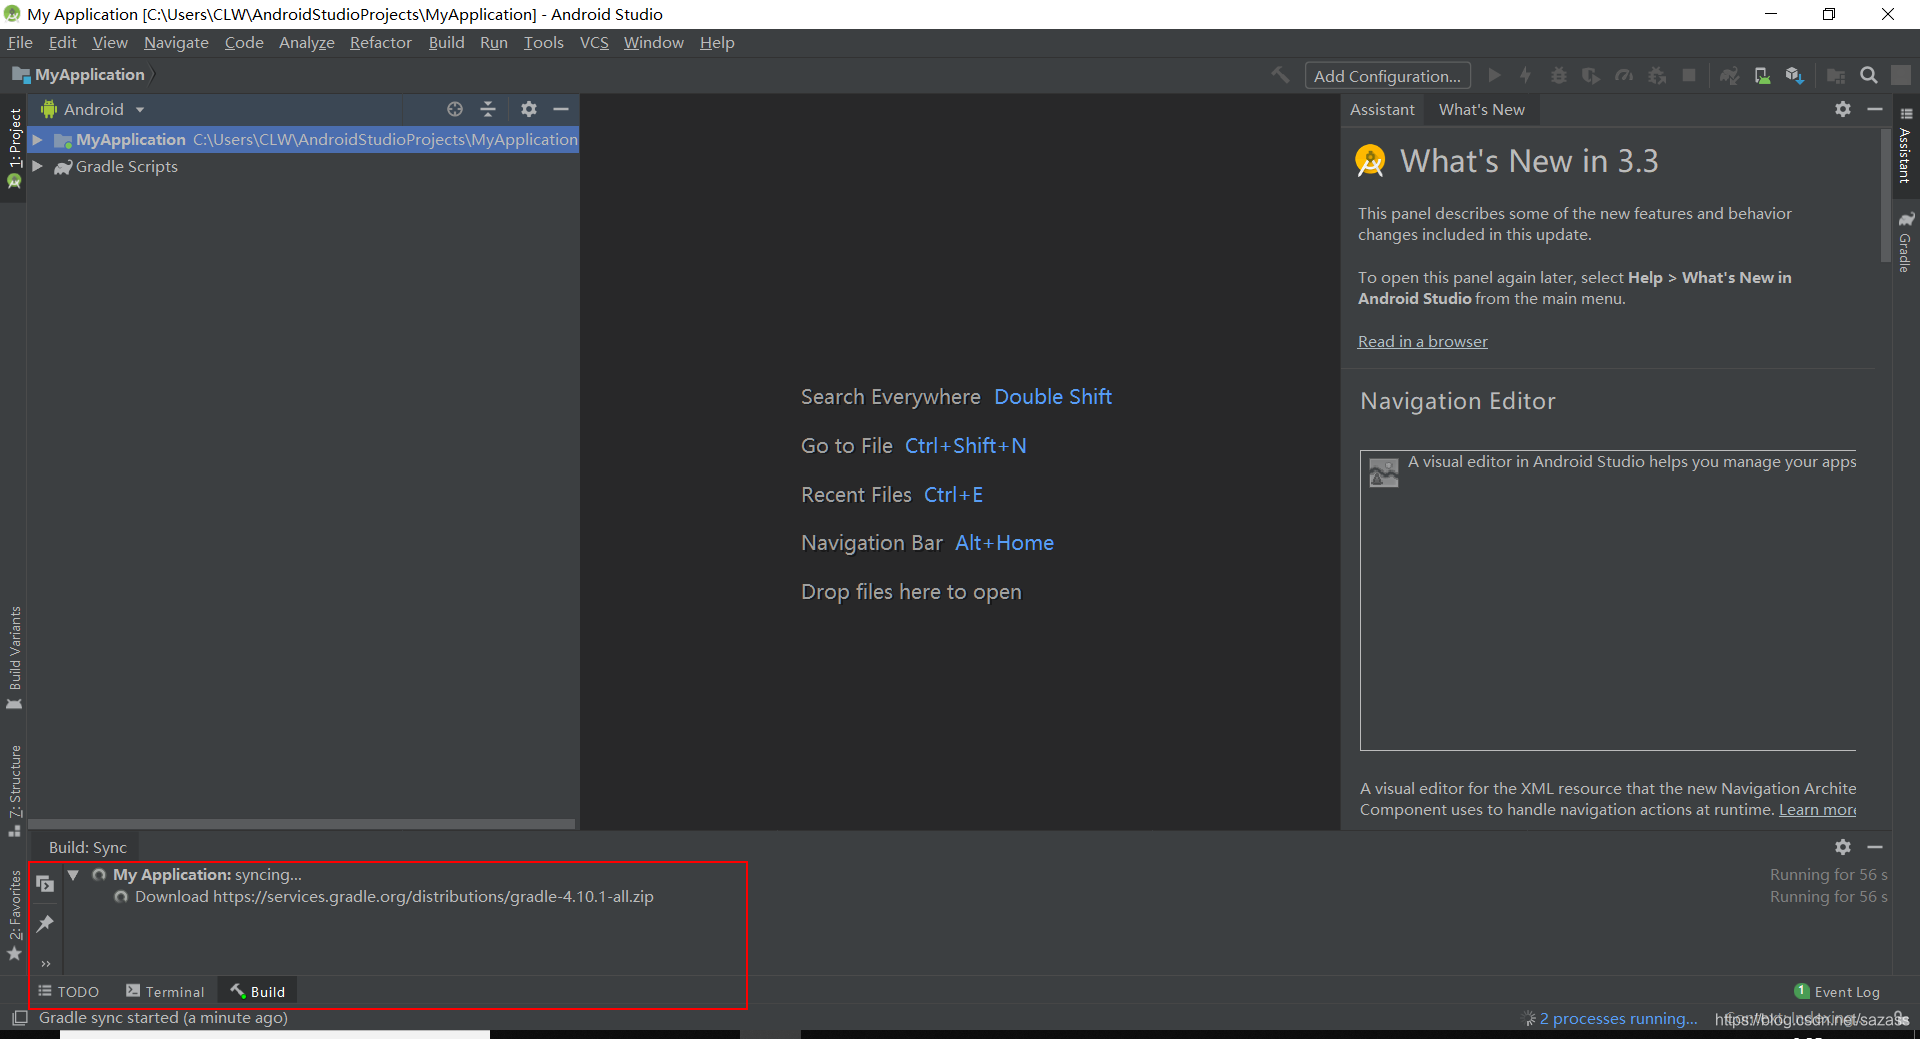Switch to the Assistant tab
Image resolution: width=1920 pixels, height=1039 pixels.
(x=1382, y=109)
